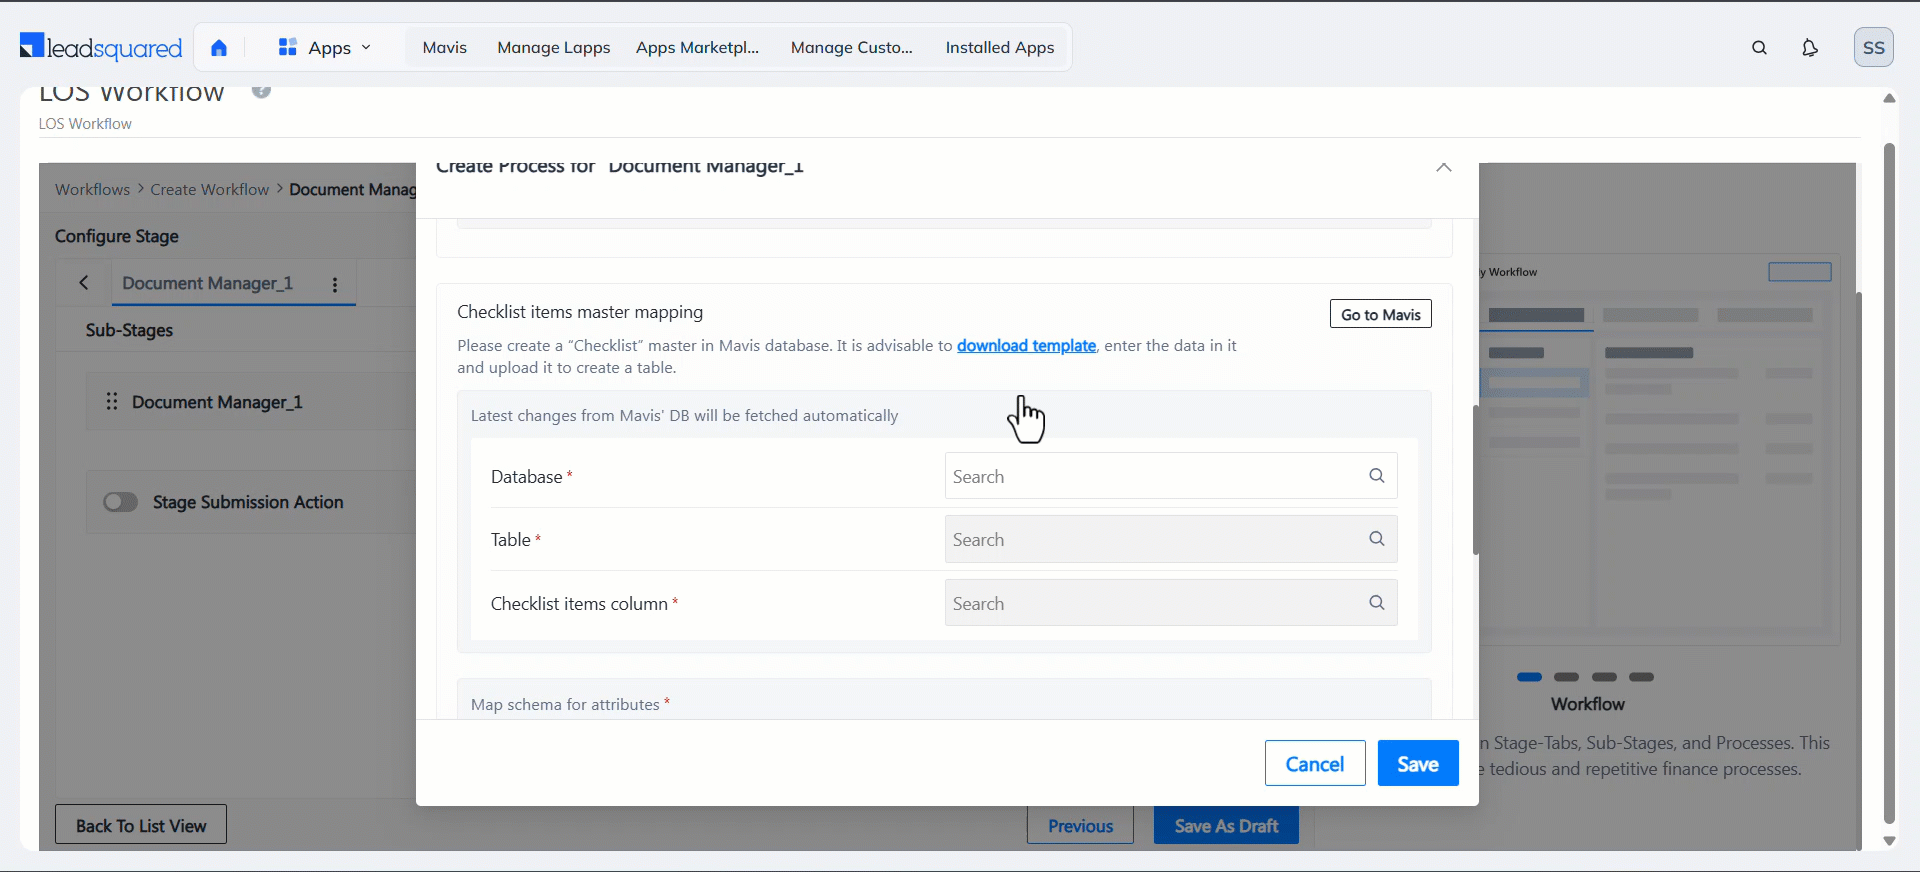Click the Workflows breadcrumb

click(92, 189)
